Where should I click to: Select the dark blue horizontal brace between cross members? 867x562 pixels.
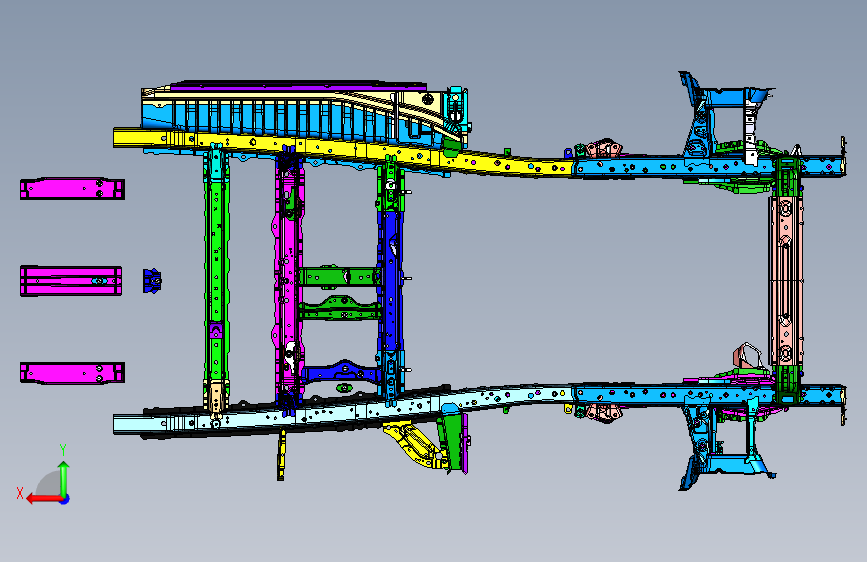pyautogui.click(x=342, y=371)
